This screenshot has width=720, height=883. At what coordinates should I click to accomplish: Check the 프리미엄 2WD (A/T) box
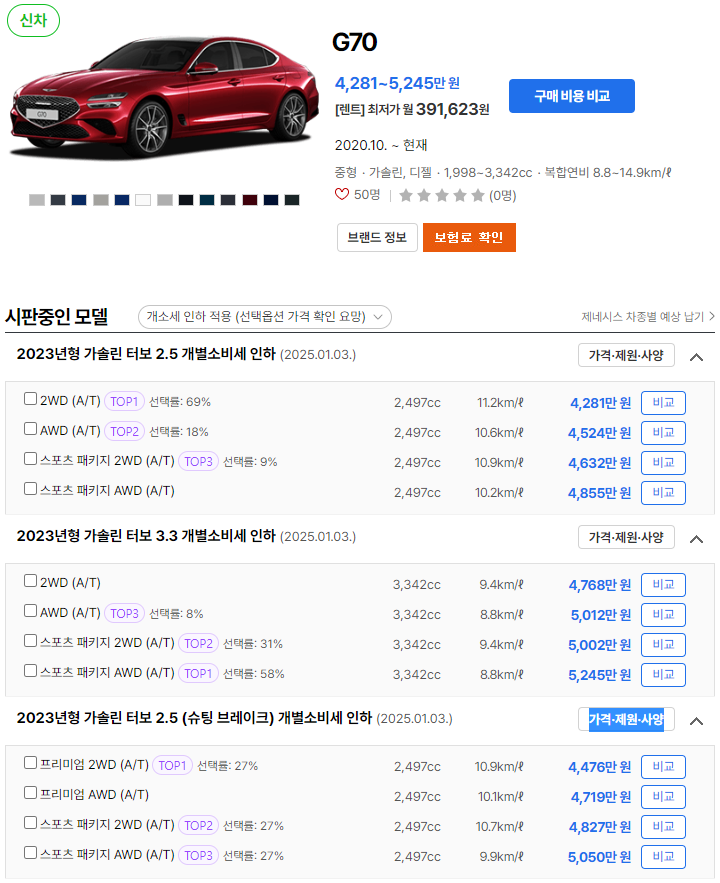coord(30,763)
